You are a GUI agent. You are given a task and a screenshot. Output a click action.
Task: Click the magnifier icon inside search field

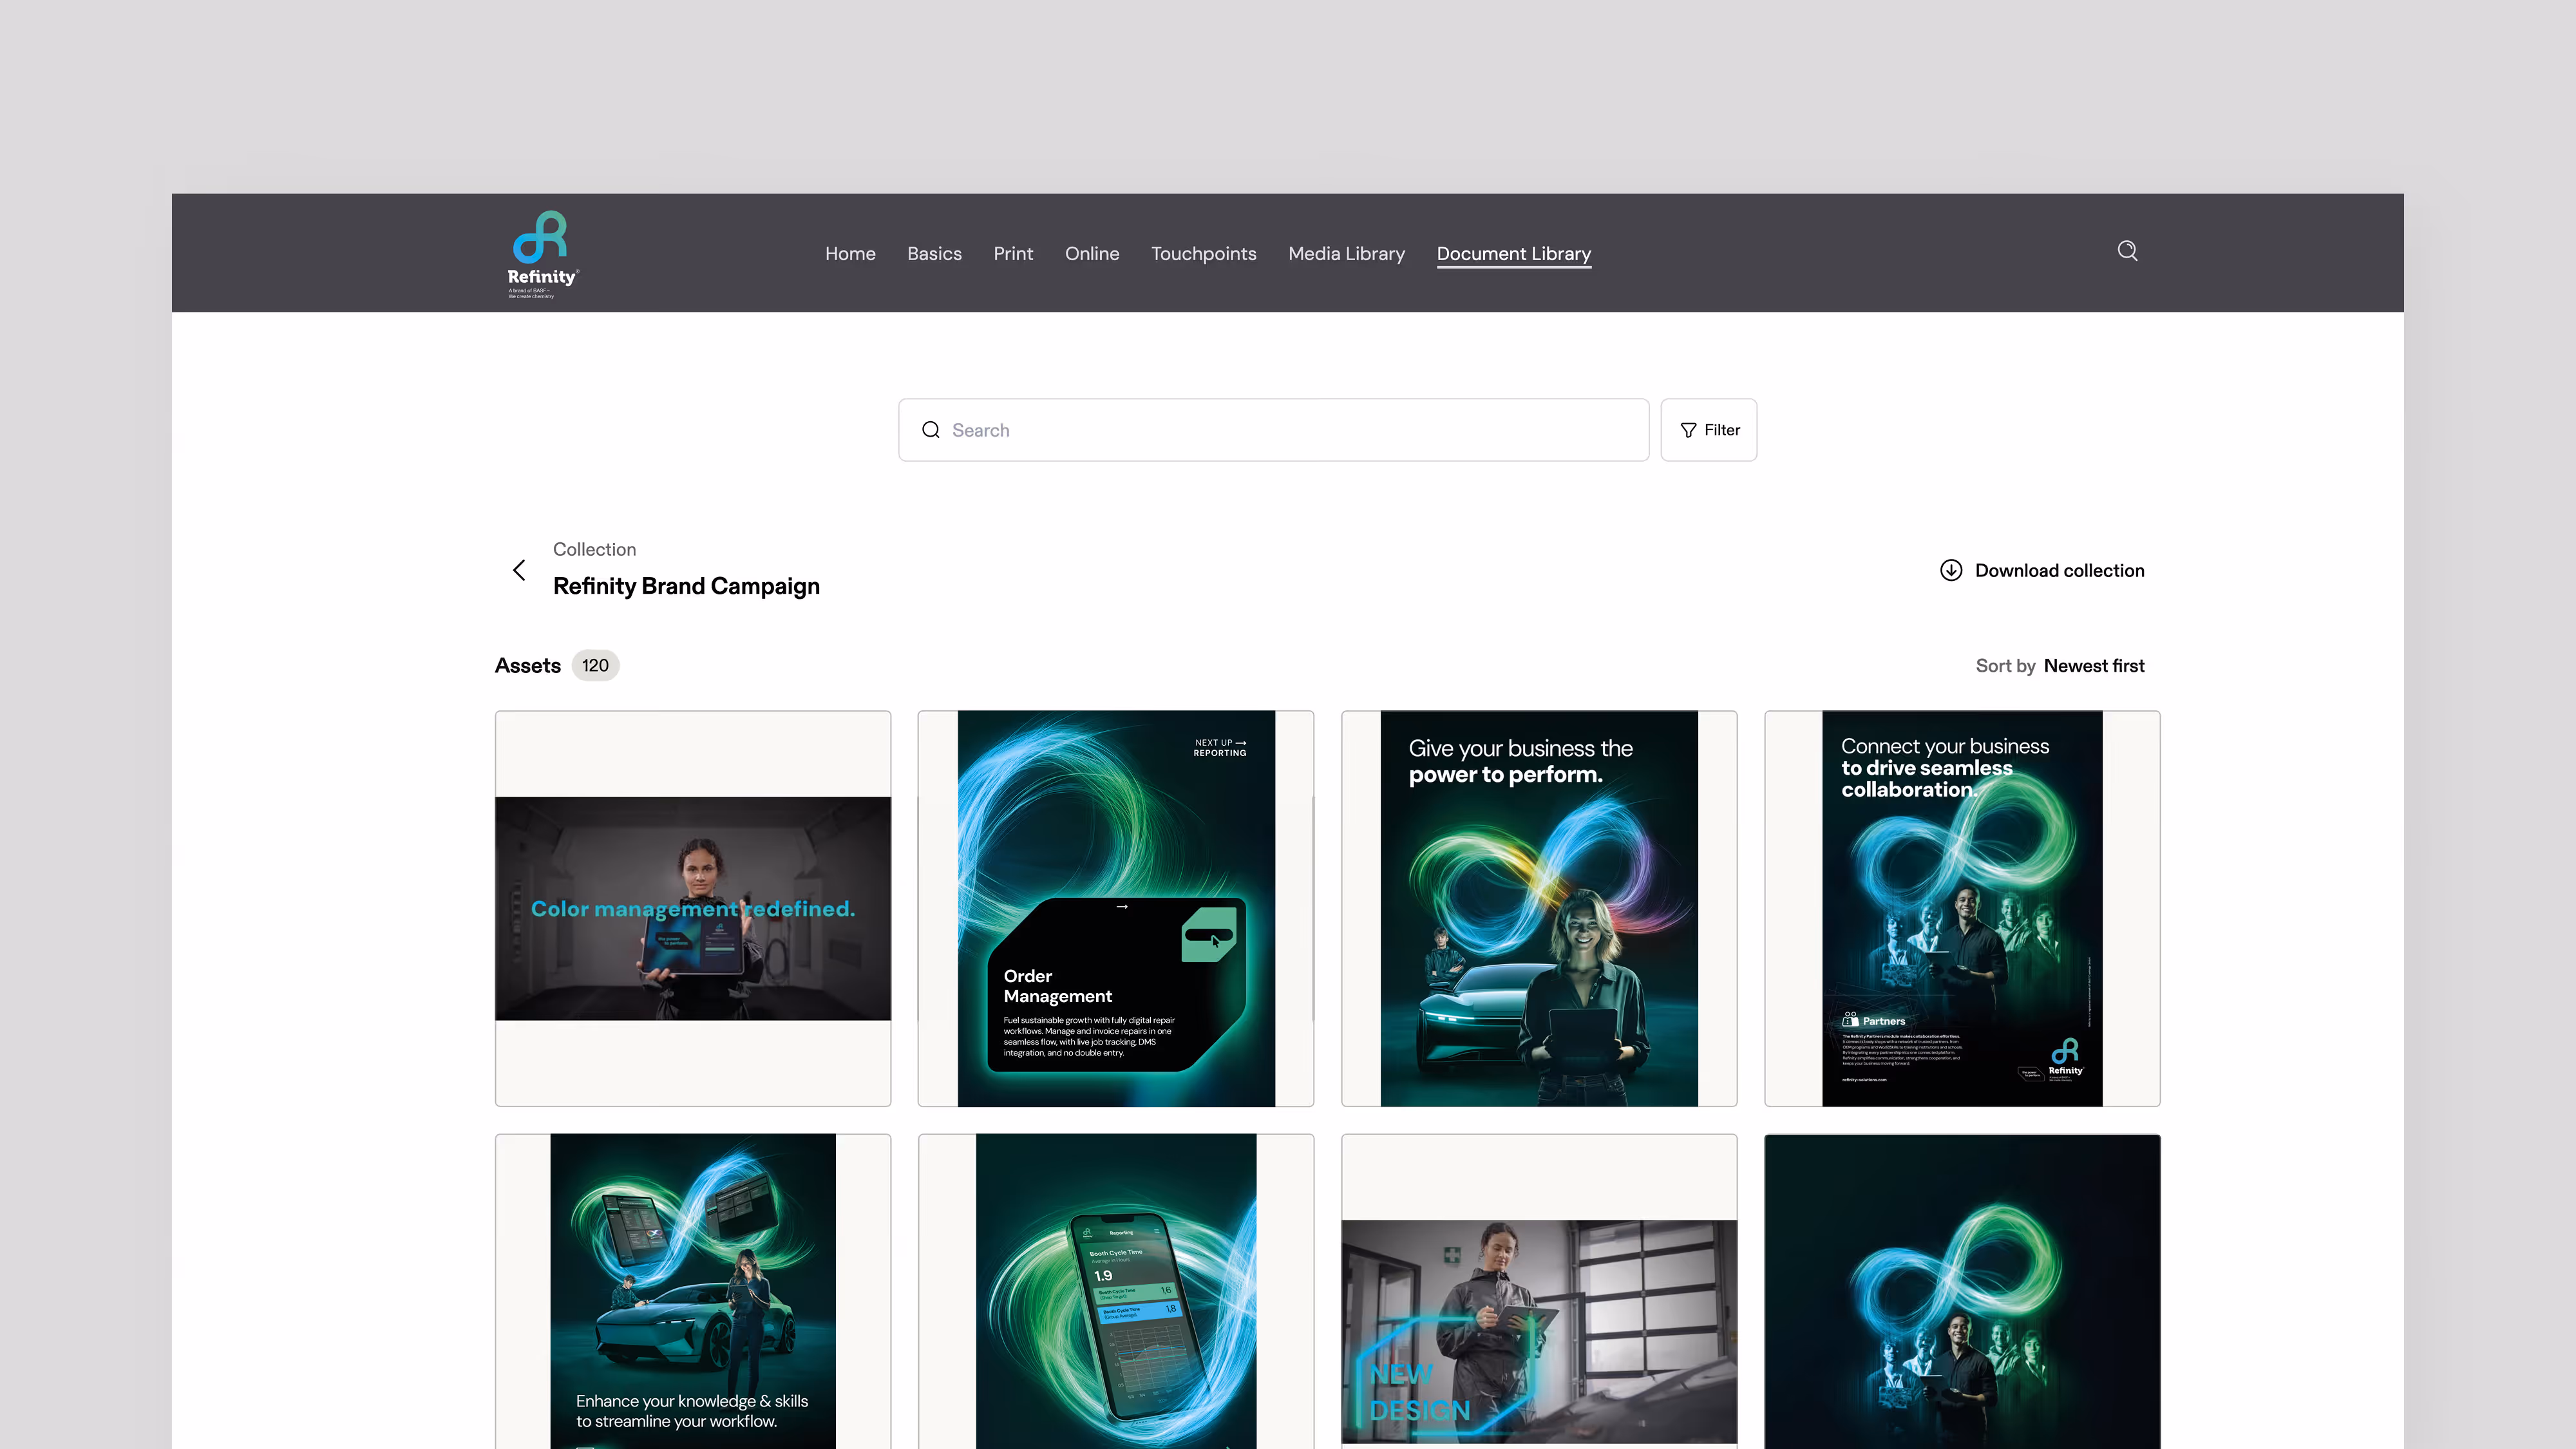pyautogui.click(x=931, y=430)
